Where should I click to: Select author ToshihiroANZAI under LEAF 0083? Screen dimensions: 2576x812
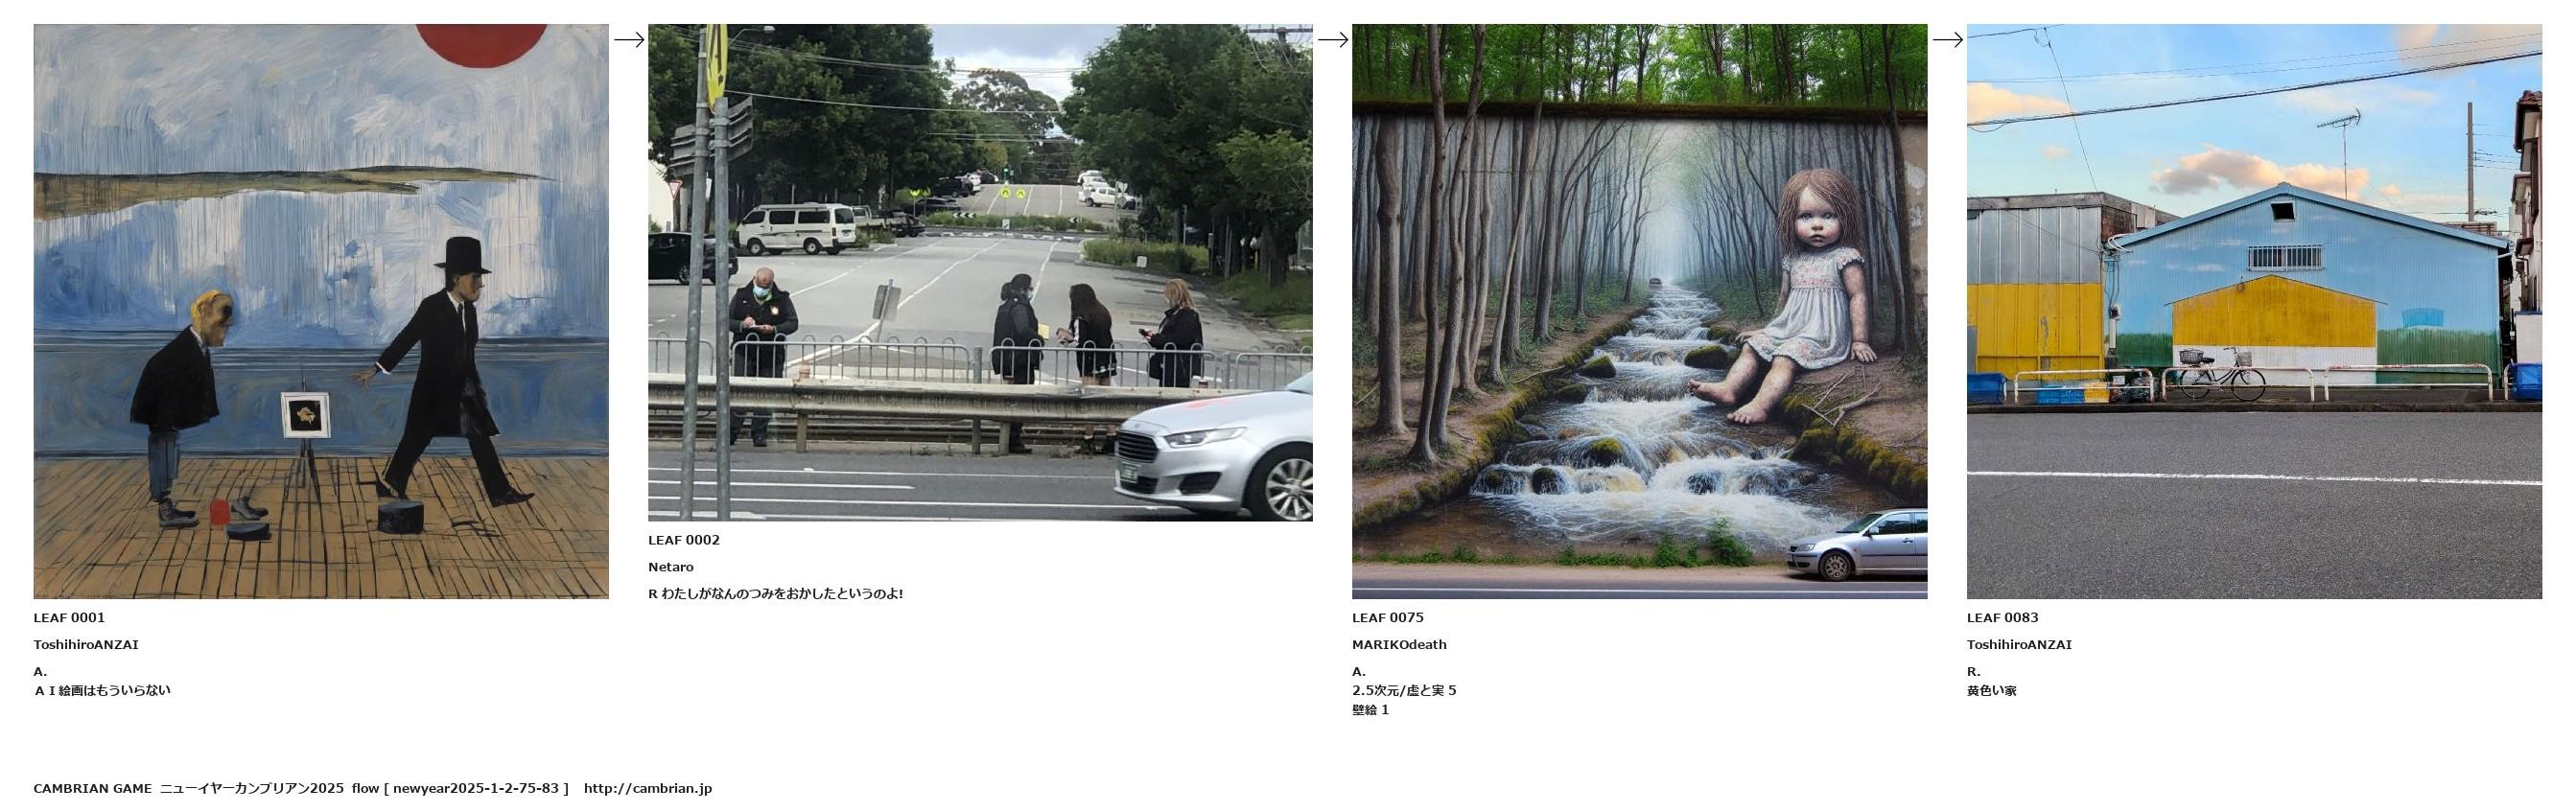(x=2019, y=645)
